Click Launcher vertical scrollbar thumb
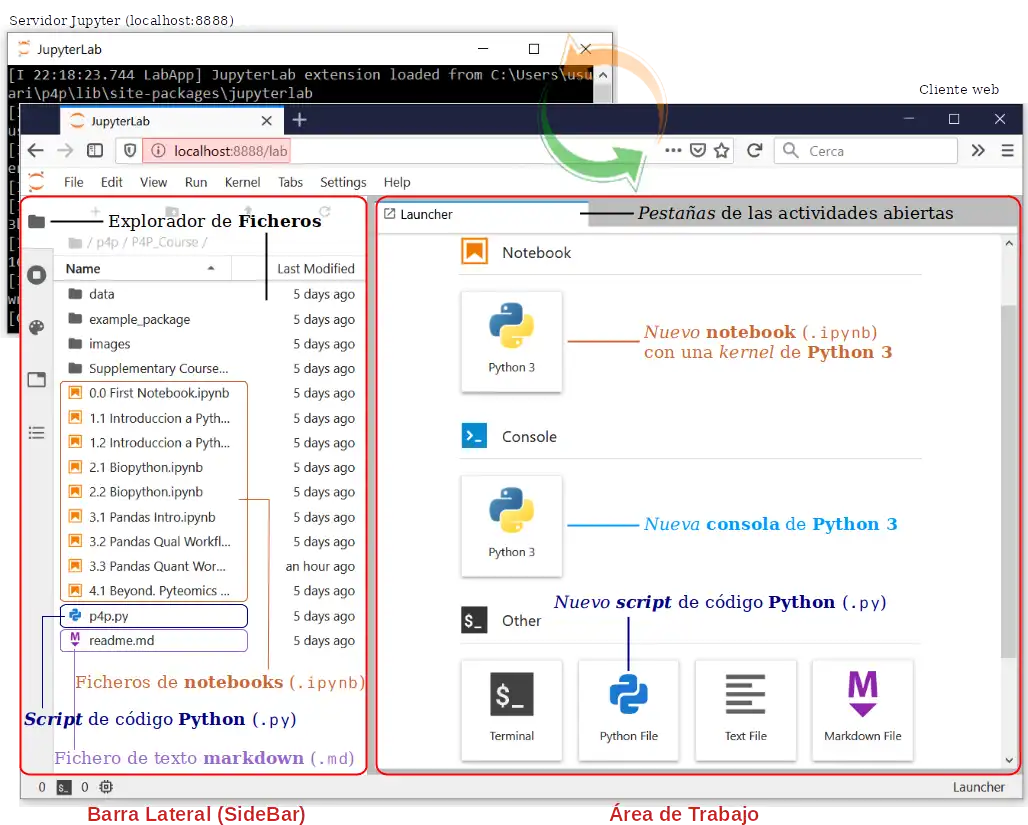1028x825 pixels. 1008,481
